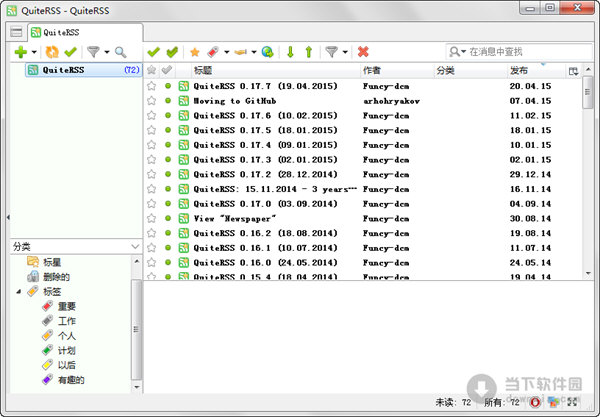Switch to the QuiteRSS tab
The width and height of the screenshot is (600, 417).
[86, 33]
